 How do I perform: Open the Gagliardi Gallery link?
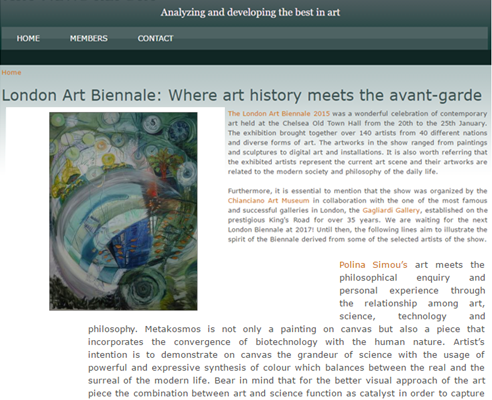click(391, 210)
